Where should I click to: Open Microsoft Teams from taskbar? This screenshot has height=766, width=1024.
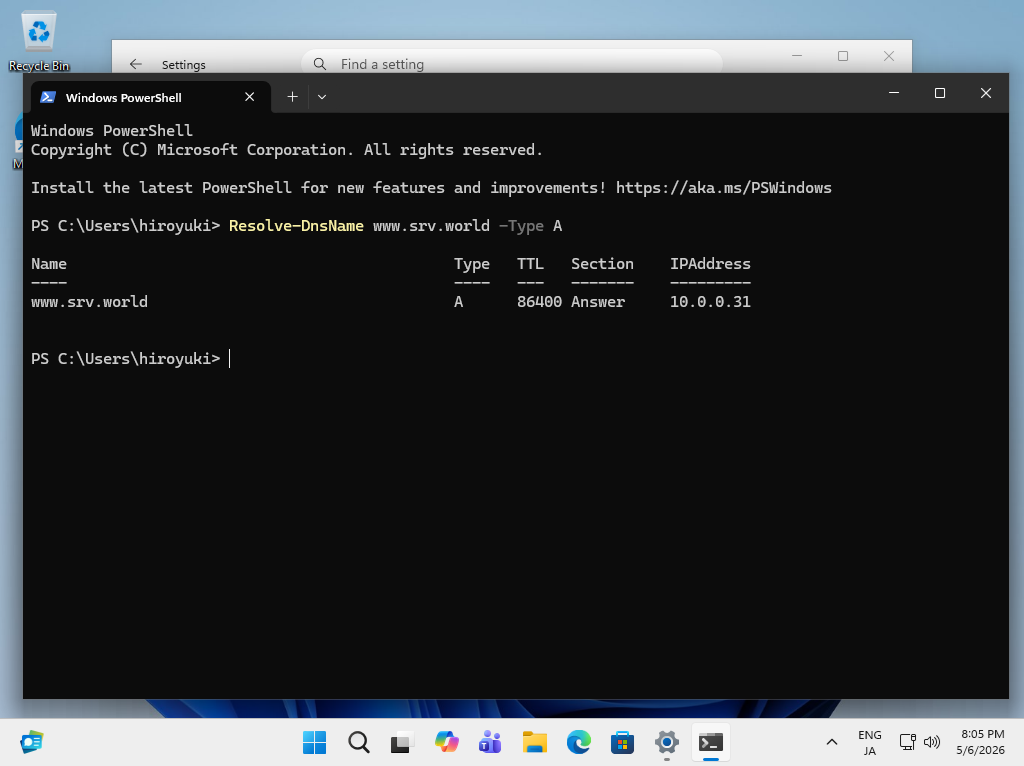490,742
